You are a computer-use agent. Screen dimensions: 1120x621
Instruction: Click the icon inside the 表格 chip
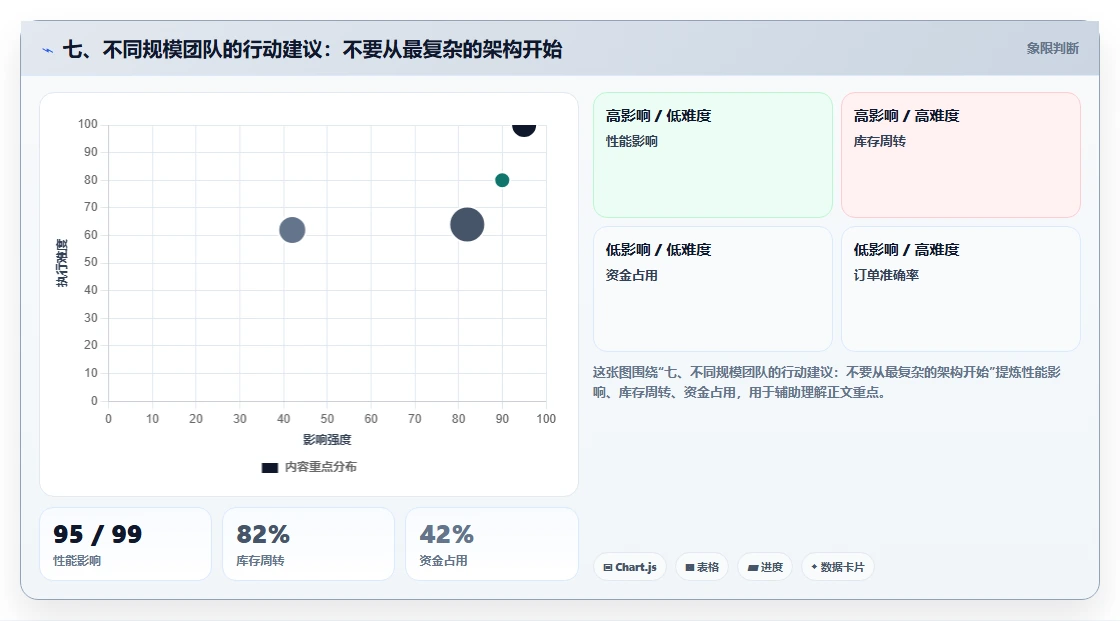tap(690, 567)
